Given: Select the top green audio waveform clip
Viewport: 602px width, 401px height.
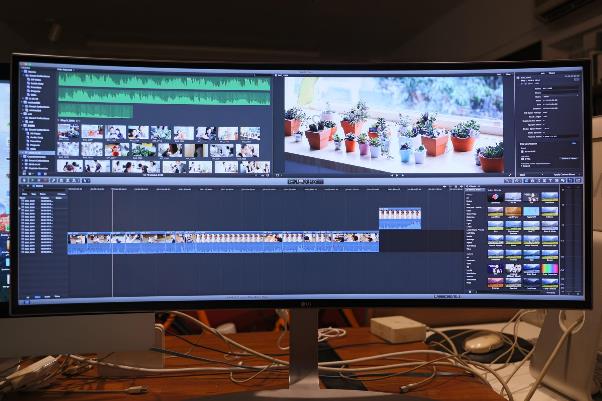Looking at the screenshot, I should [164, 82].
